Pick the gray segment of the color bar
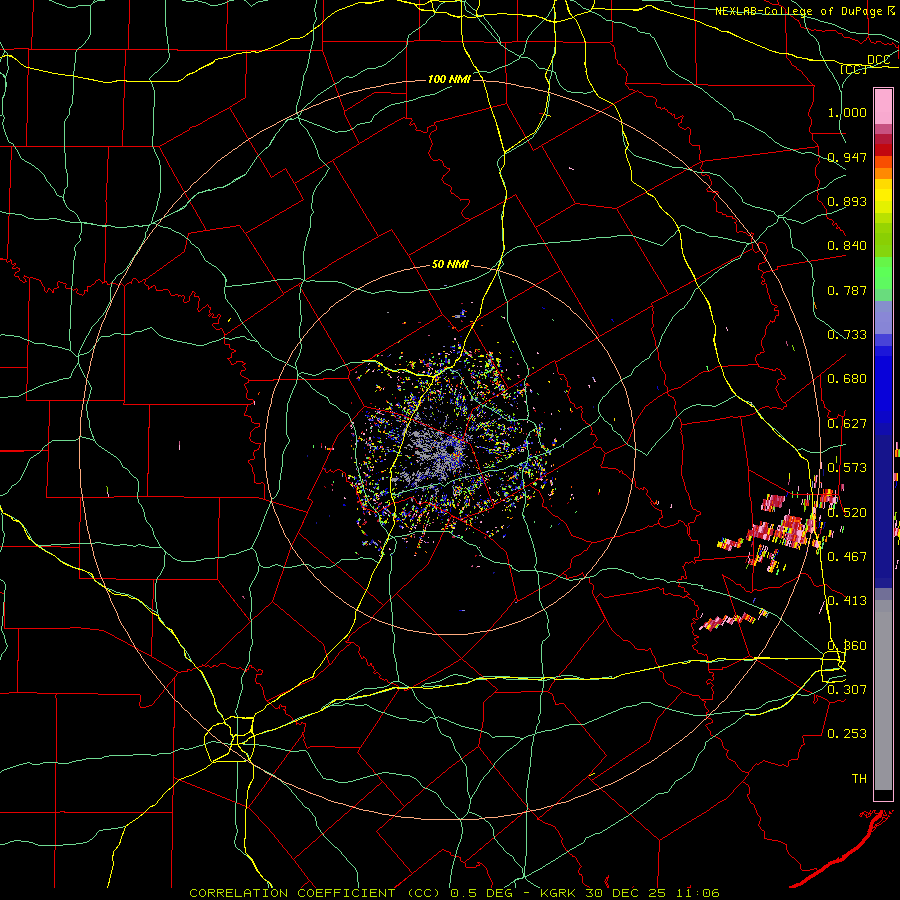 883,695
